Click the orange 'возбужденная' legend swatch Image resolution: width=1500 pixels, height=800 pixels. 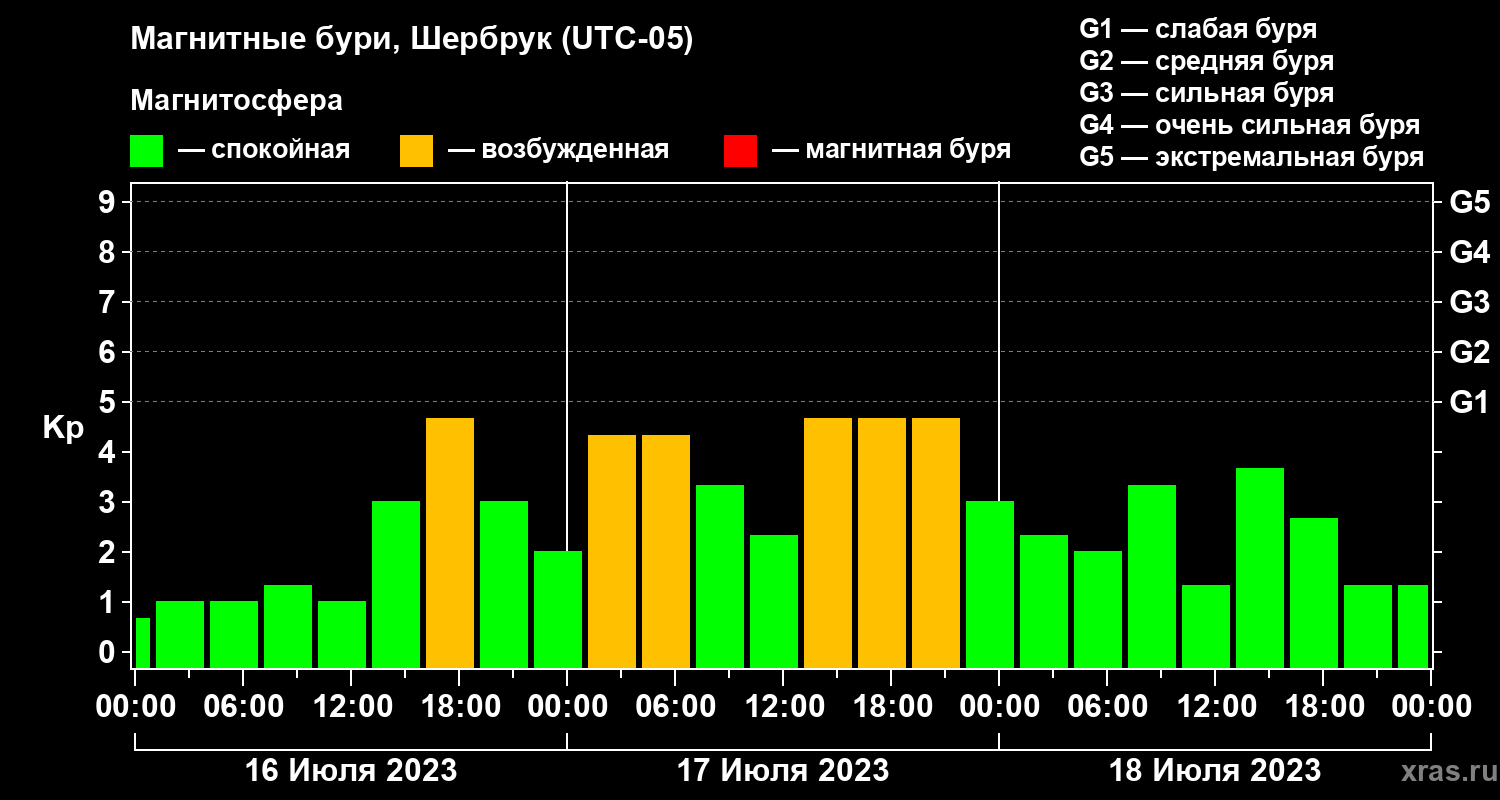point(416,151)
